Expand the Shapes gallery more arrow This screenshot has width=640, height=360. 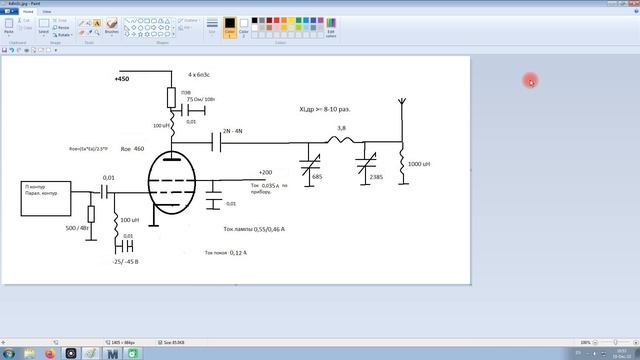pos(174,35)
